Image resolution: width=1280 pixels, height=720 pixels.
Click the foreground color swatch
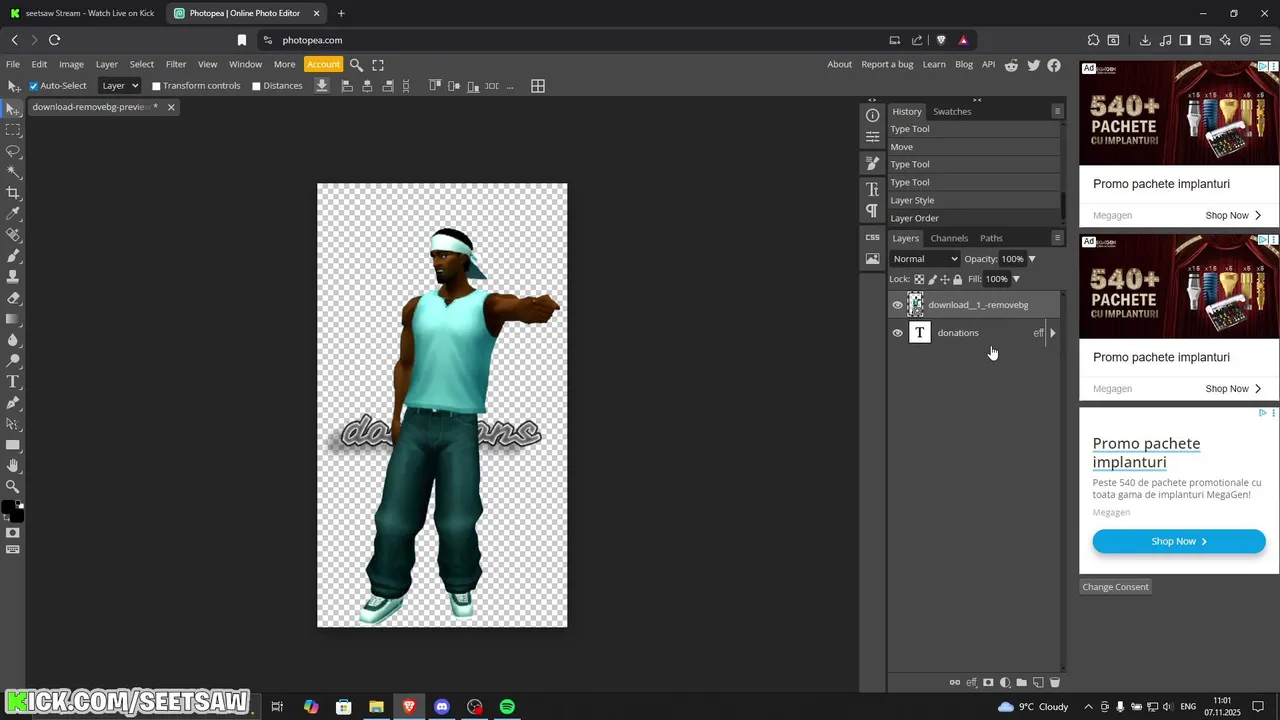pyautogui.click(x=7, y=507)
